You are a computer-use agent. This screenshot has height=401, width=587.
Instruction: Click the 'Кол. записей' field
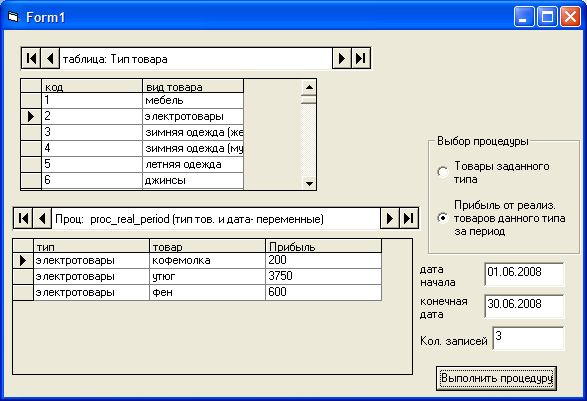pos(528,338)
